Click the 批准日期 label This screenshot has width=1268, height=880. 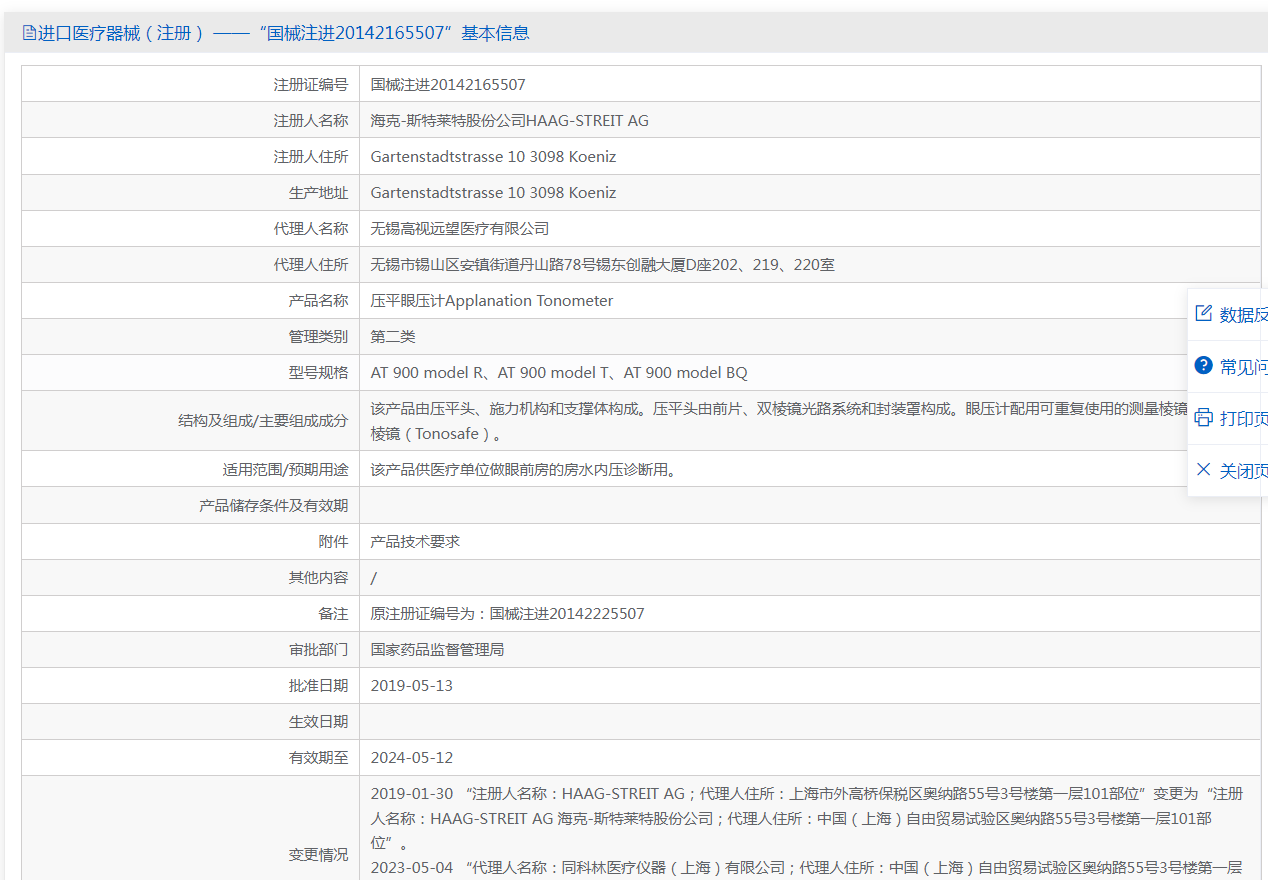(x=319, y=686)
